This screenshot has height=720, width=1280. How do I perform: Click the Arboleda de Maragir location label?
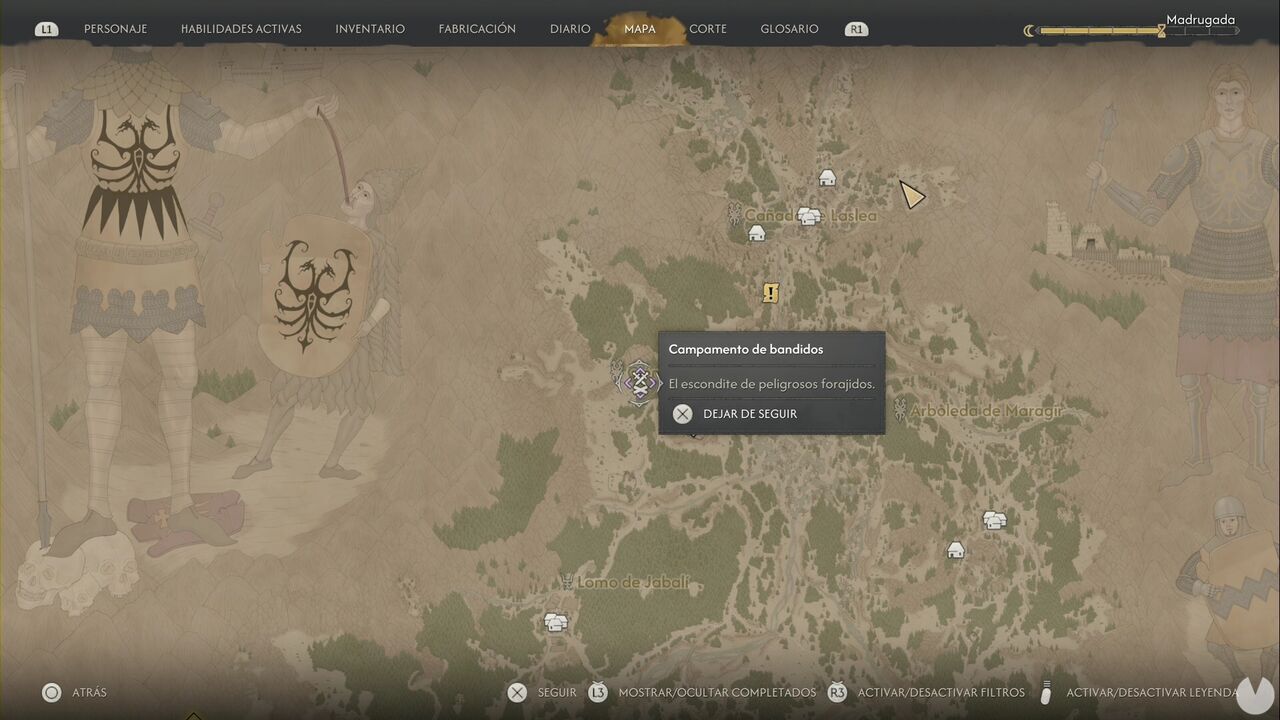986,410
